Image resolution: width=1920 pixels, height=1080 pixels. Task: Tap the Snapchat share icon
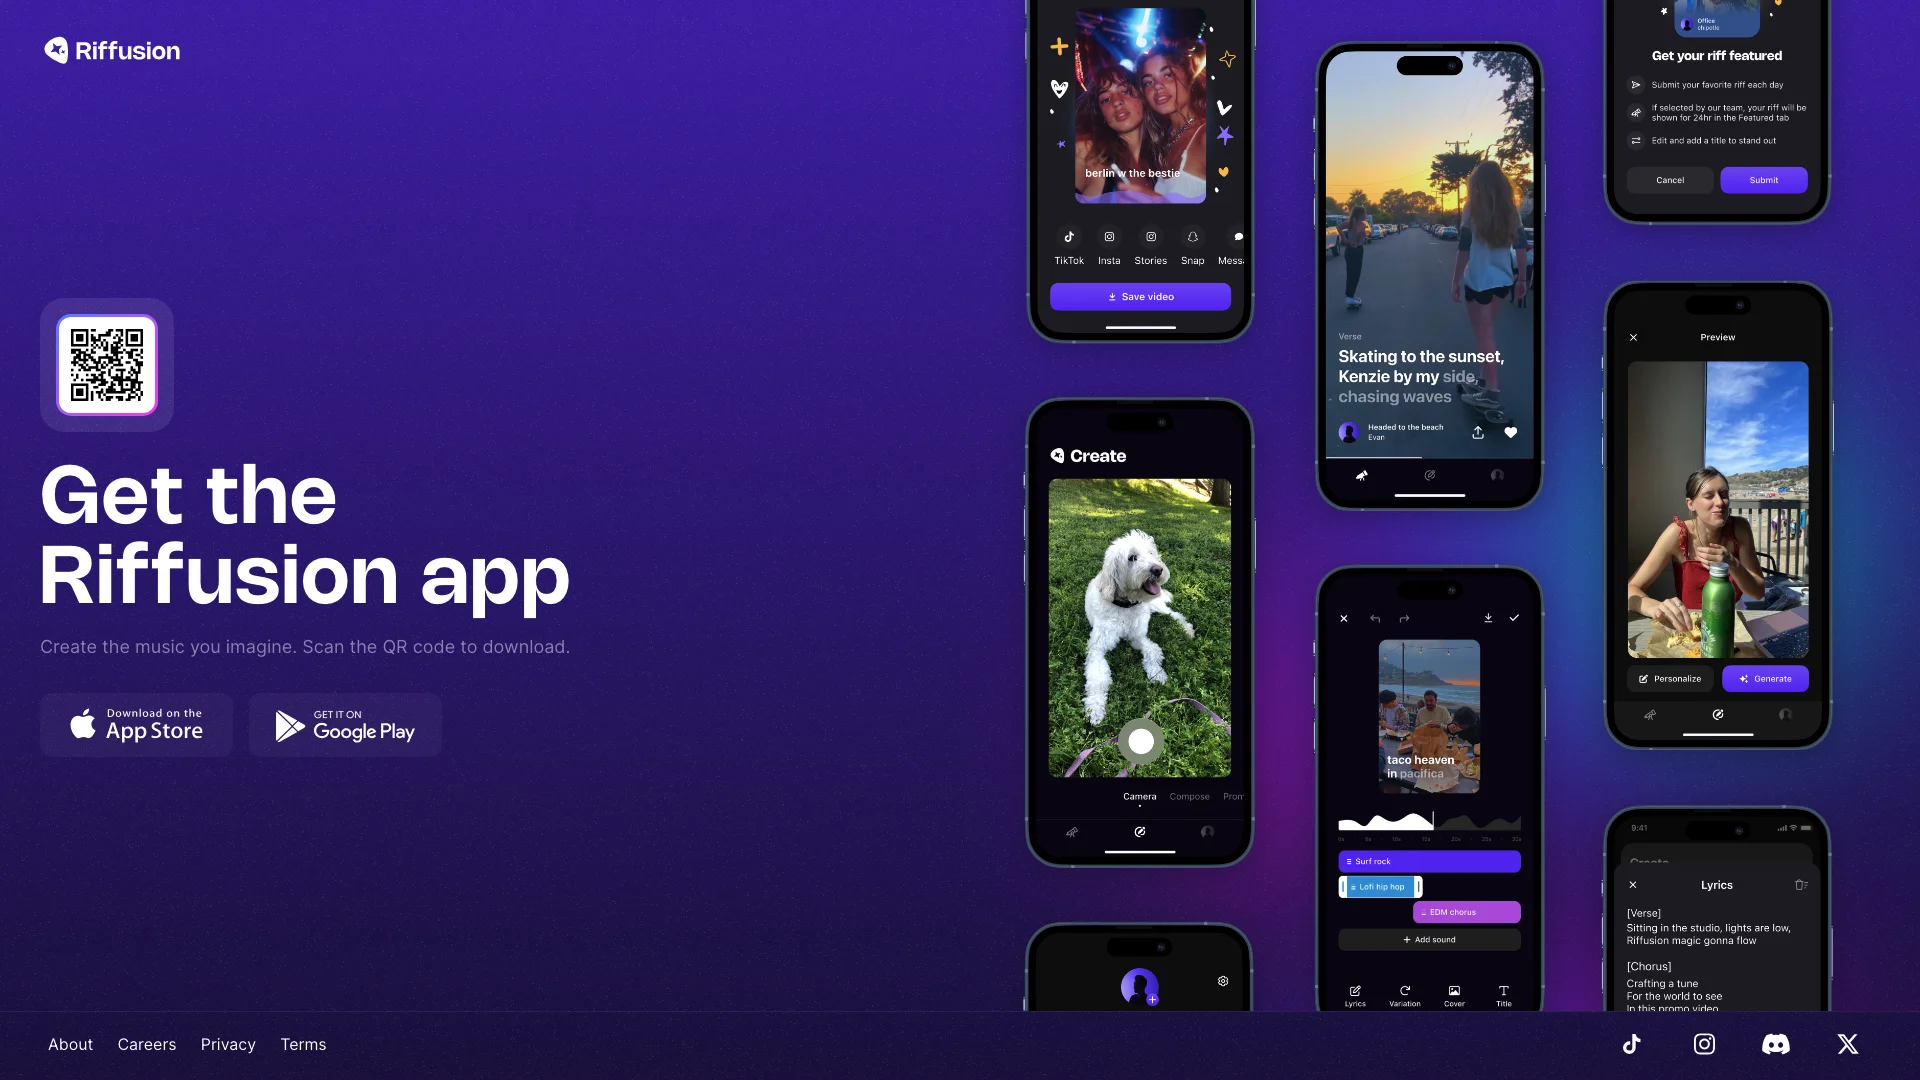pyautogui.click(x=1191, y=235)
